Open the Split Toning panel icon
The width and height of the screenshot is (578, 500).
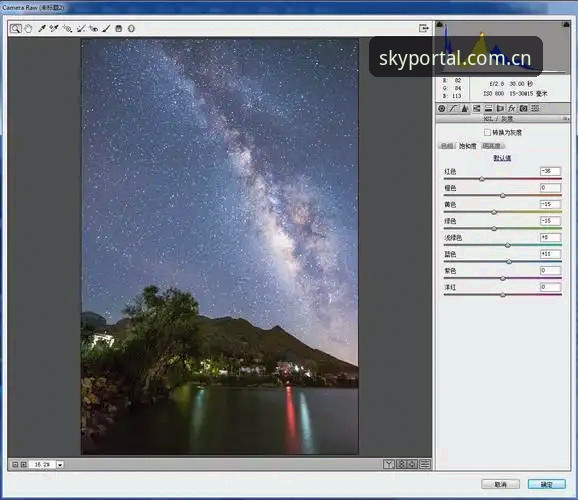click(x=488, y=108)
